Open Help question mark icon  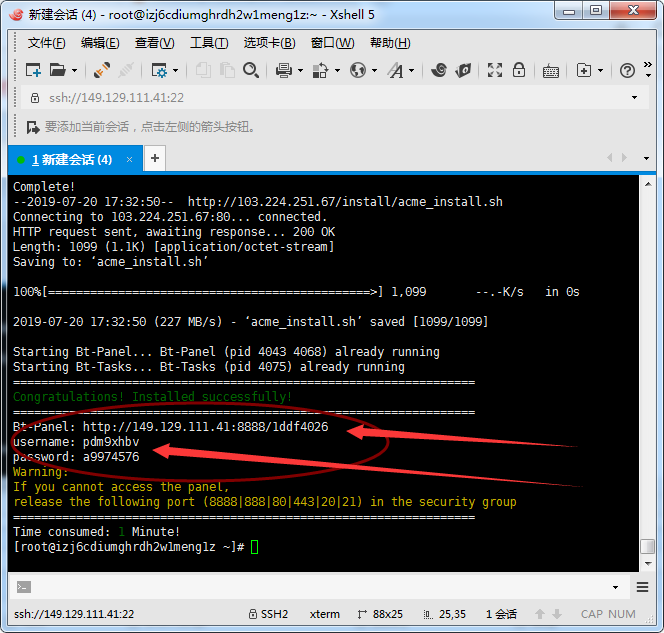[627, 70]
